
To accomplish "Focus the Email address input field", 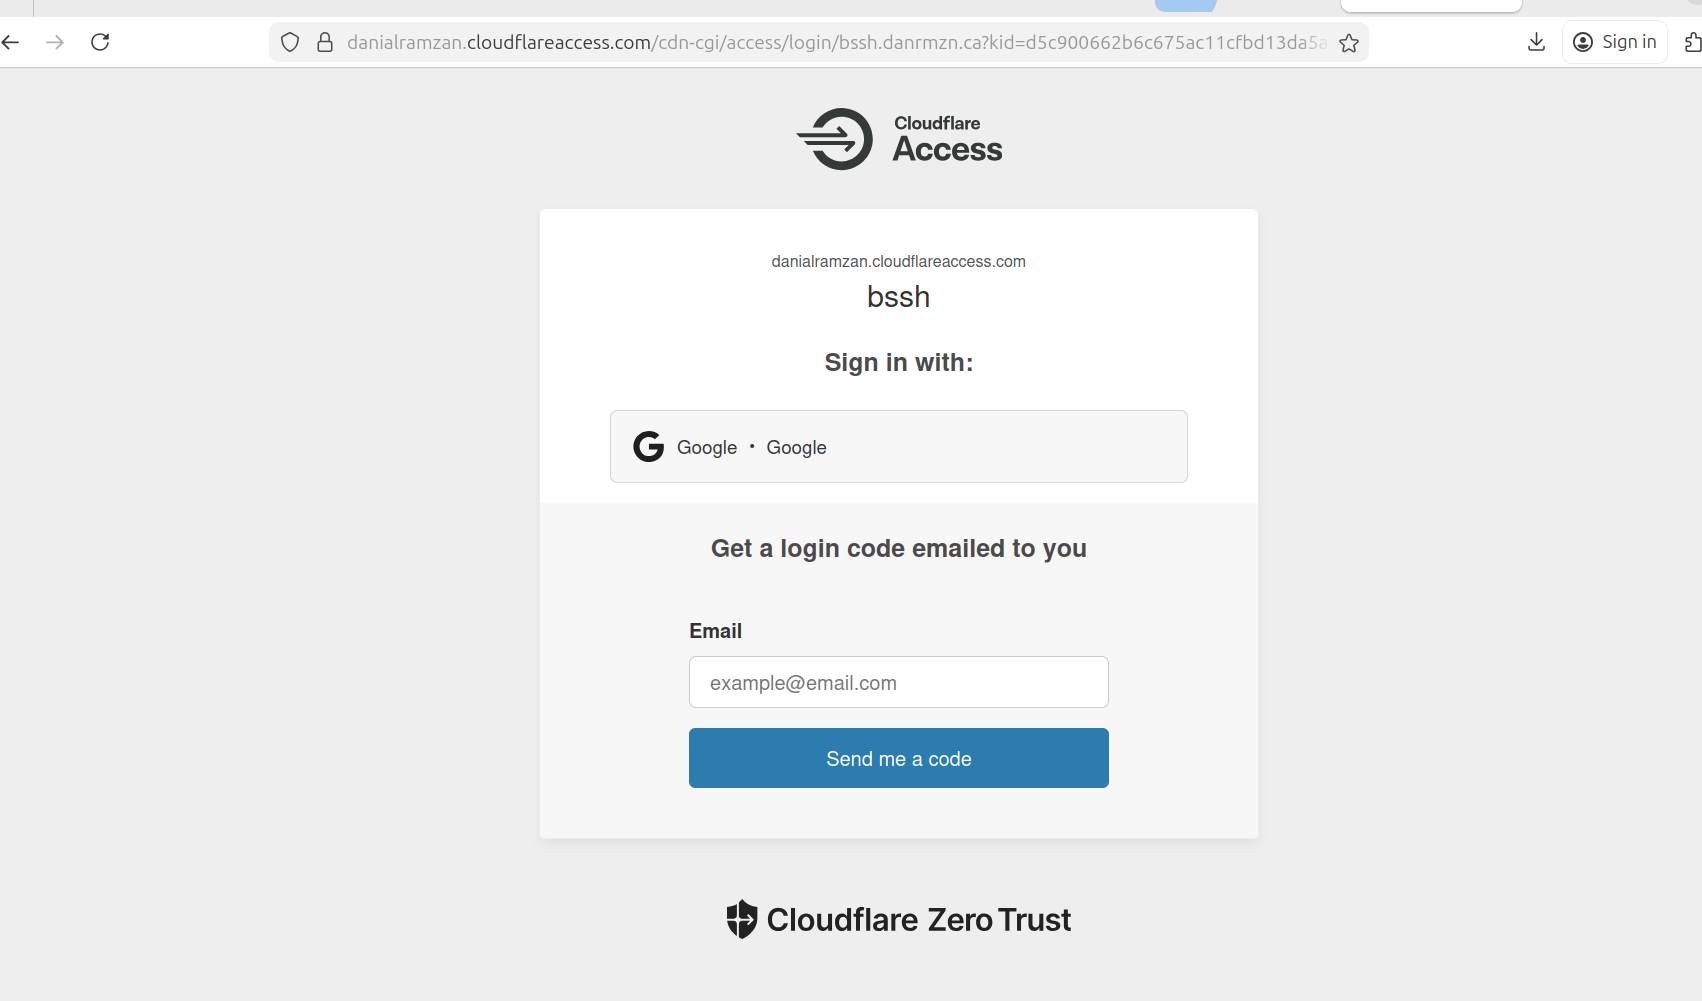I will click(898, 682).
